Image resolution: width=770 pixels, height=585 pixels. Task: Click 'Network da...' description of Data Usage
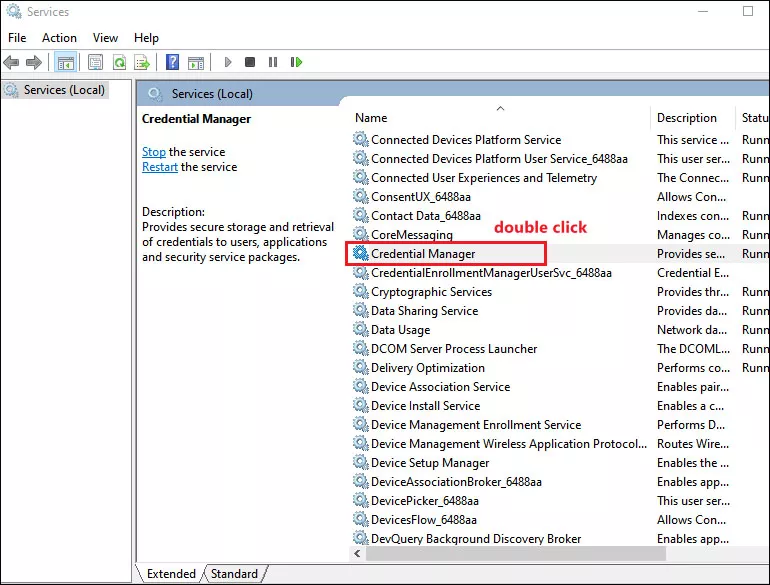point(692,330)
